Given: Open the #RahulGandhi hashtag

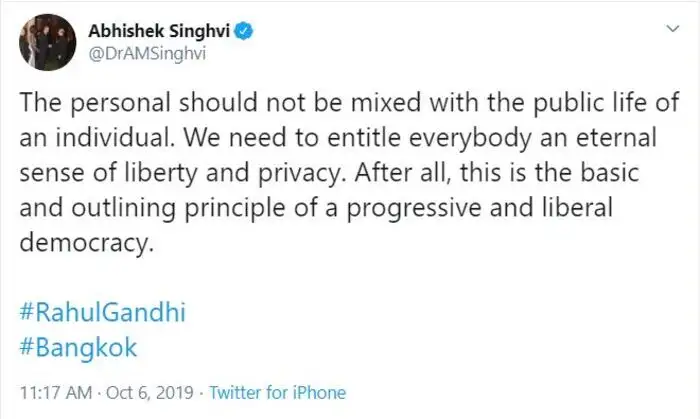Looking at the screenshot, I should click(x=103, y=312).
